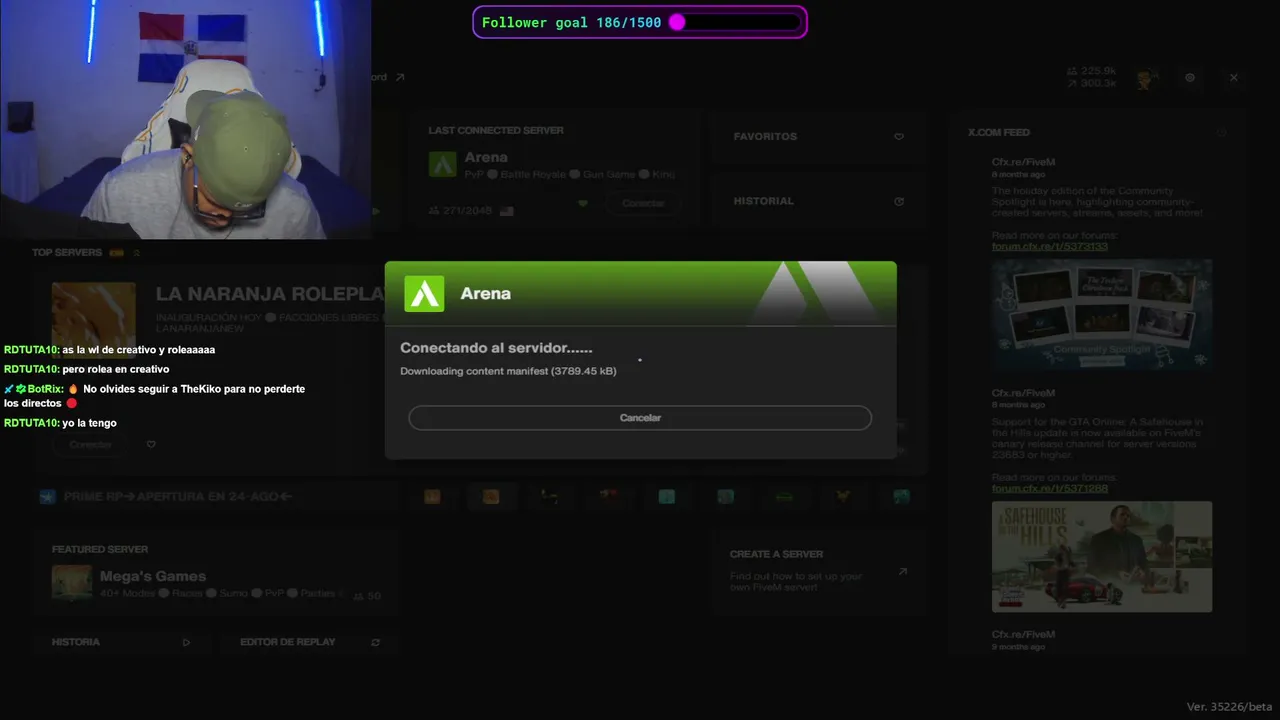Viewport: 1280px width, 720px height.
Task: Open the FAVORITOS section
Action: 817,137
